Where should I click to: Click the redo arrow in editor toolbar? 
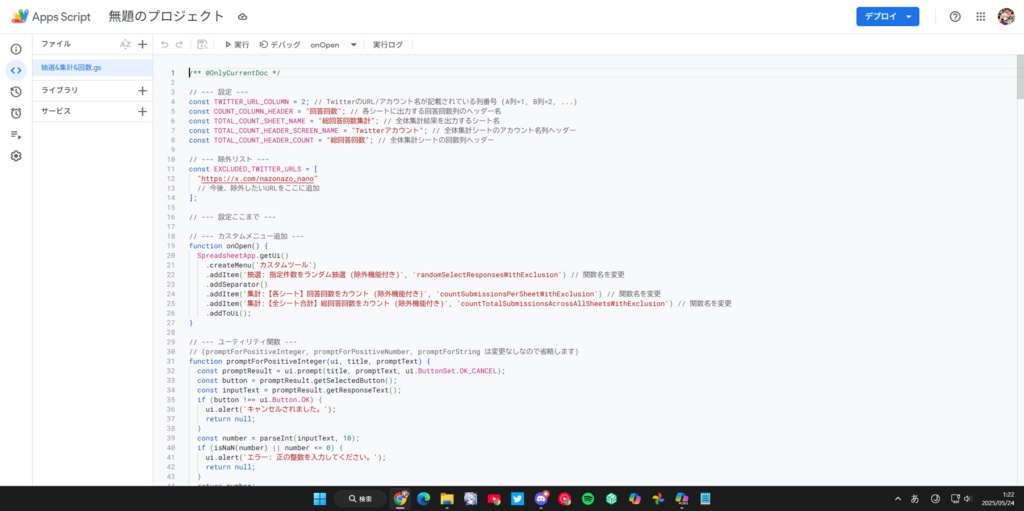click(x=179, y=44)
